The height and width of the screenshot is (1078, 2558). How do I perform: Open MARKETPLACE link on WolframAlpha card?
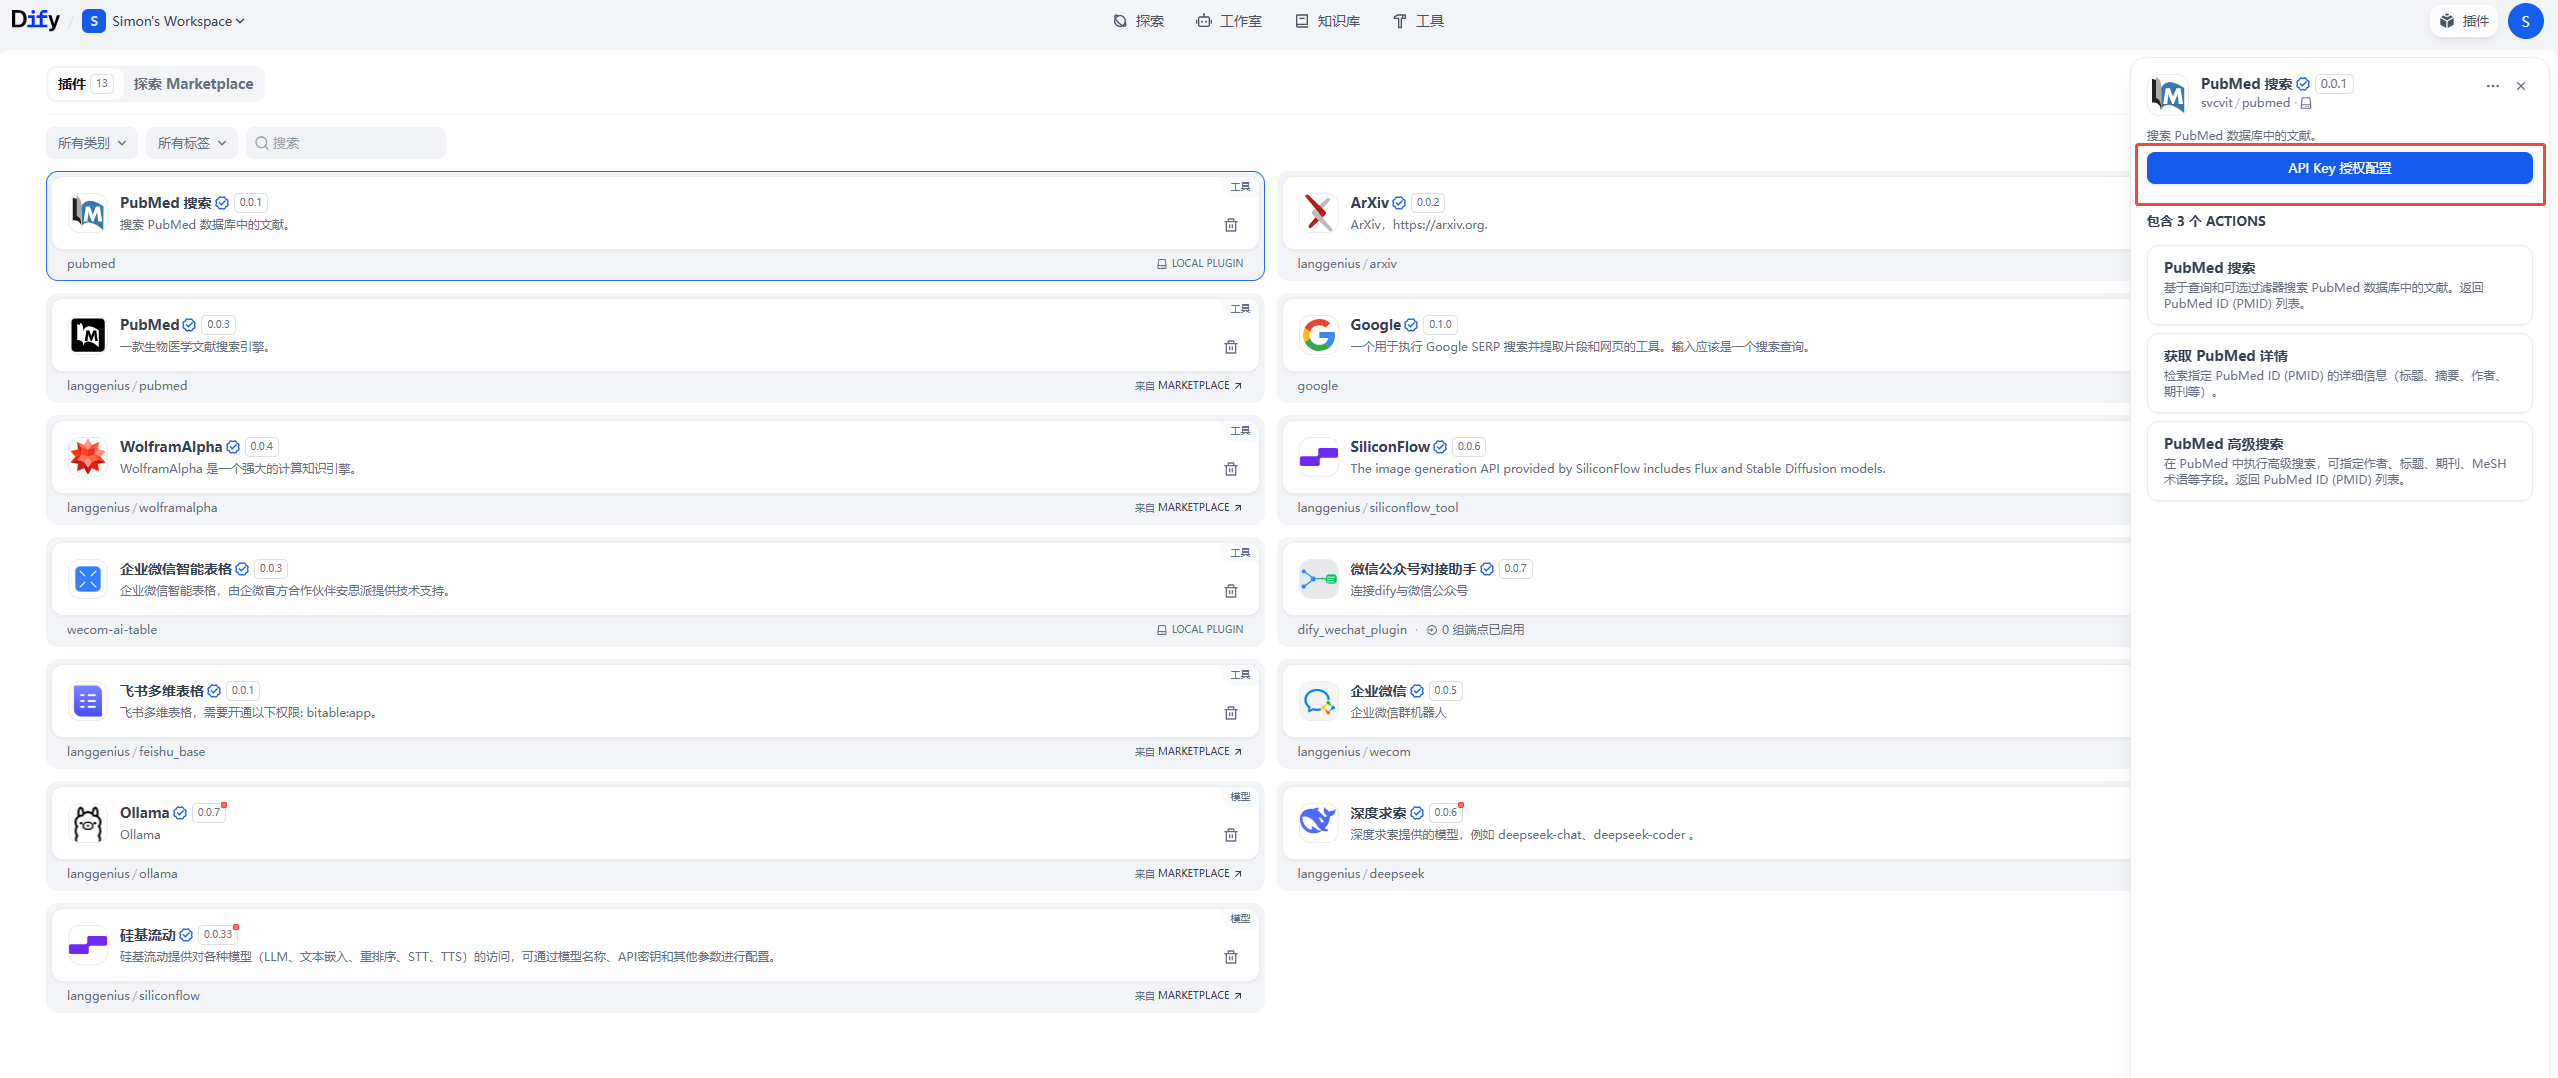1188,508
